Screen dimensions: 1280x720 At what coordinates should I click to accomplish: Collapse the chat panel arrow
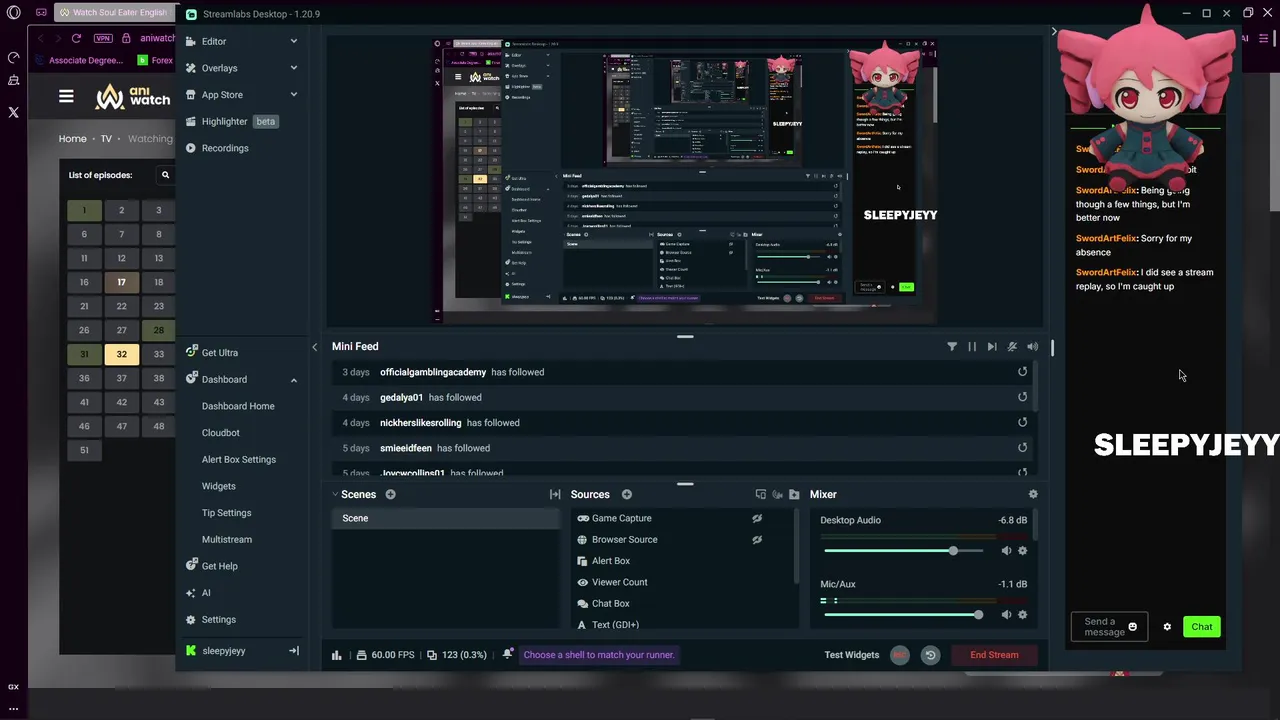tap(1053, 32)
